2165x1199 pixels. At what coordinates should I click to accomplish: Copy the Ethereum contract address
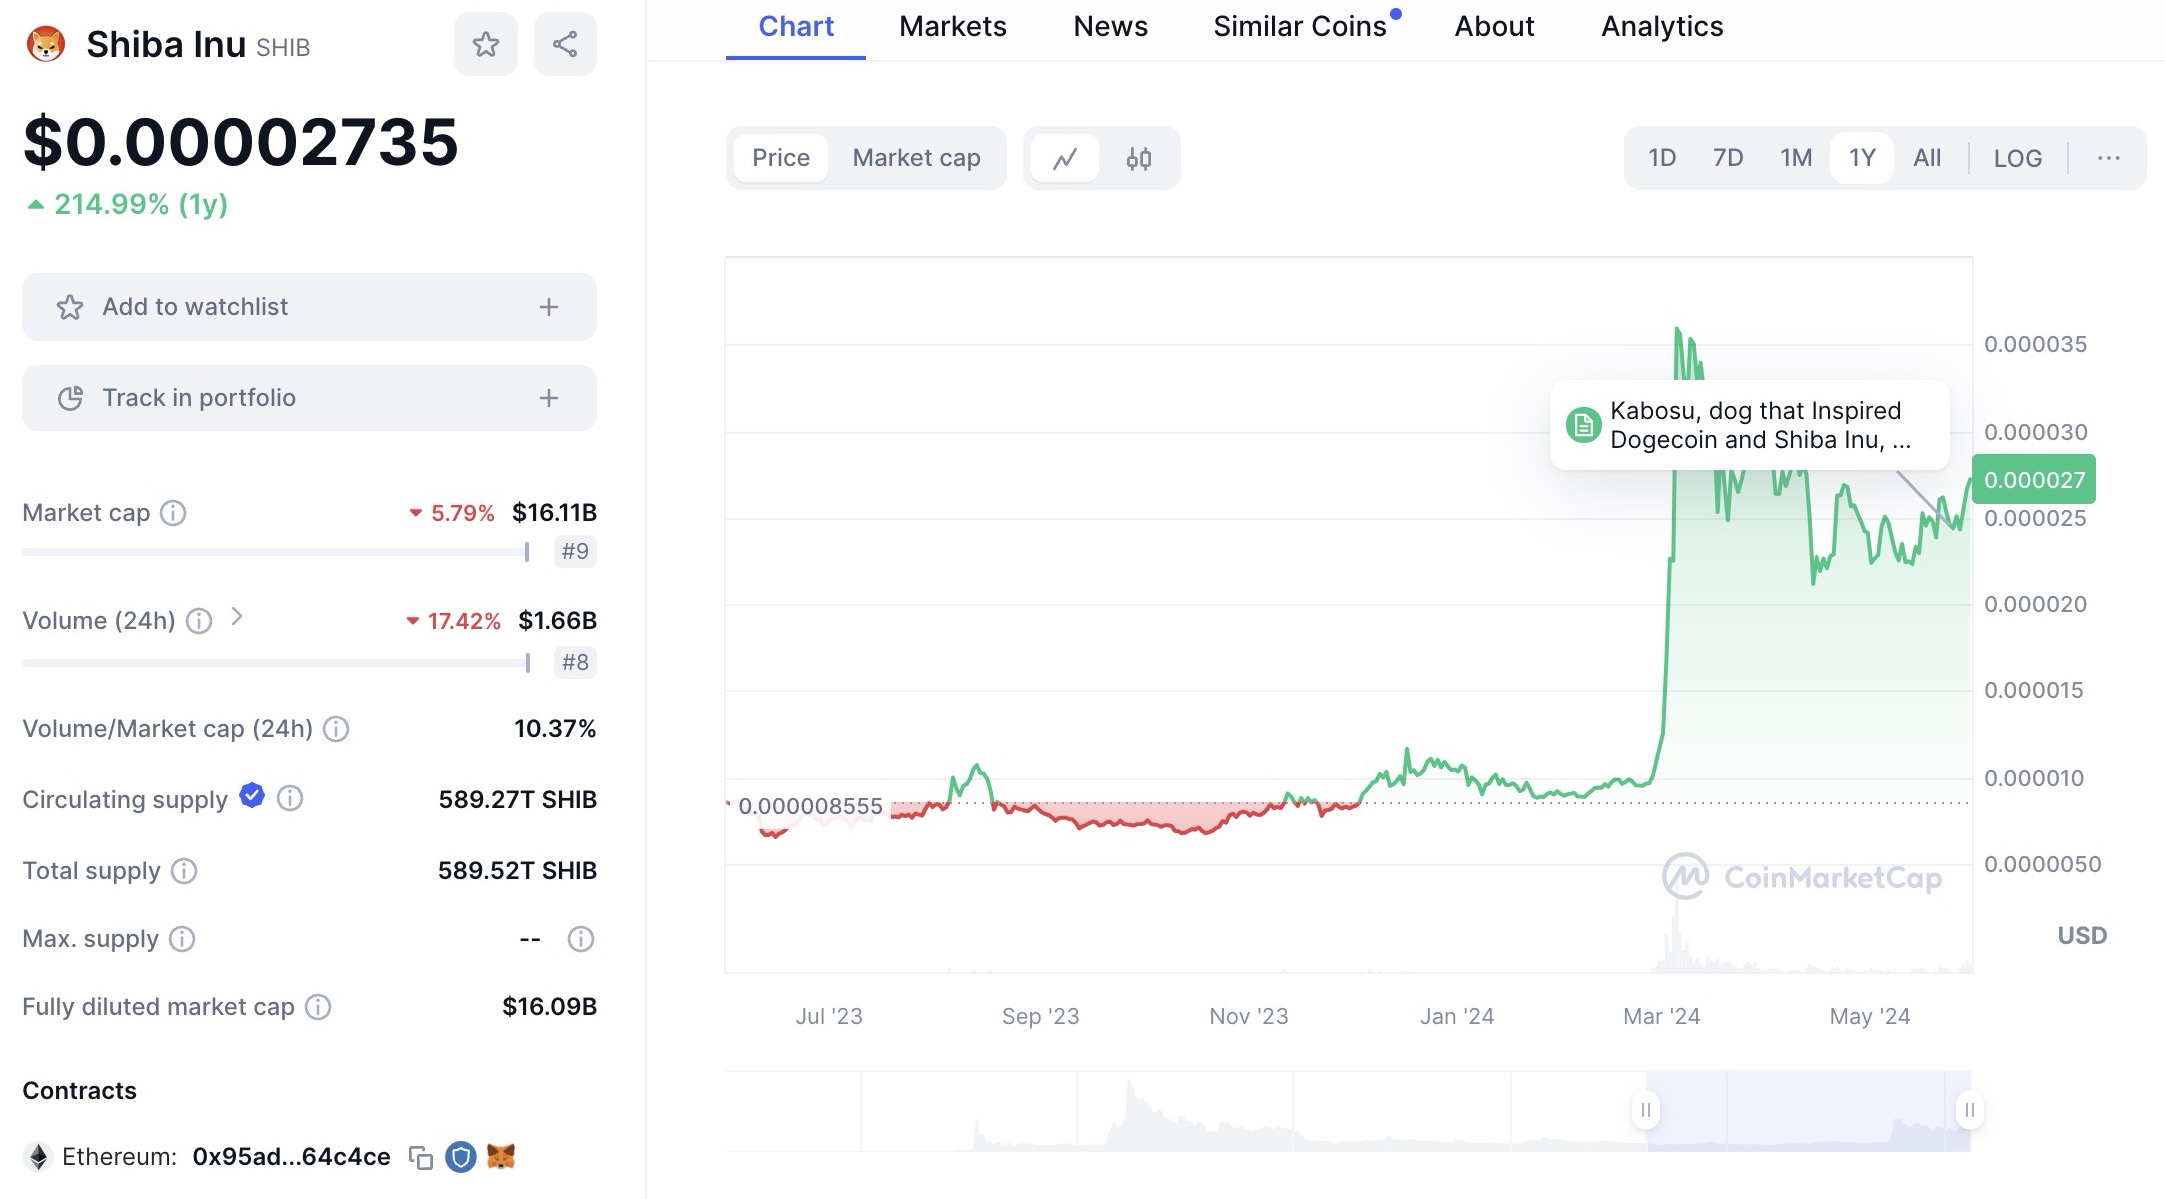pos(421,1158)
